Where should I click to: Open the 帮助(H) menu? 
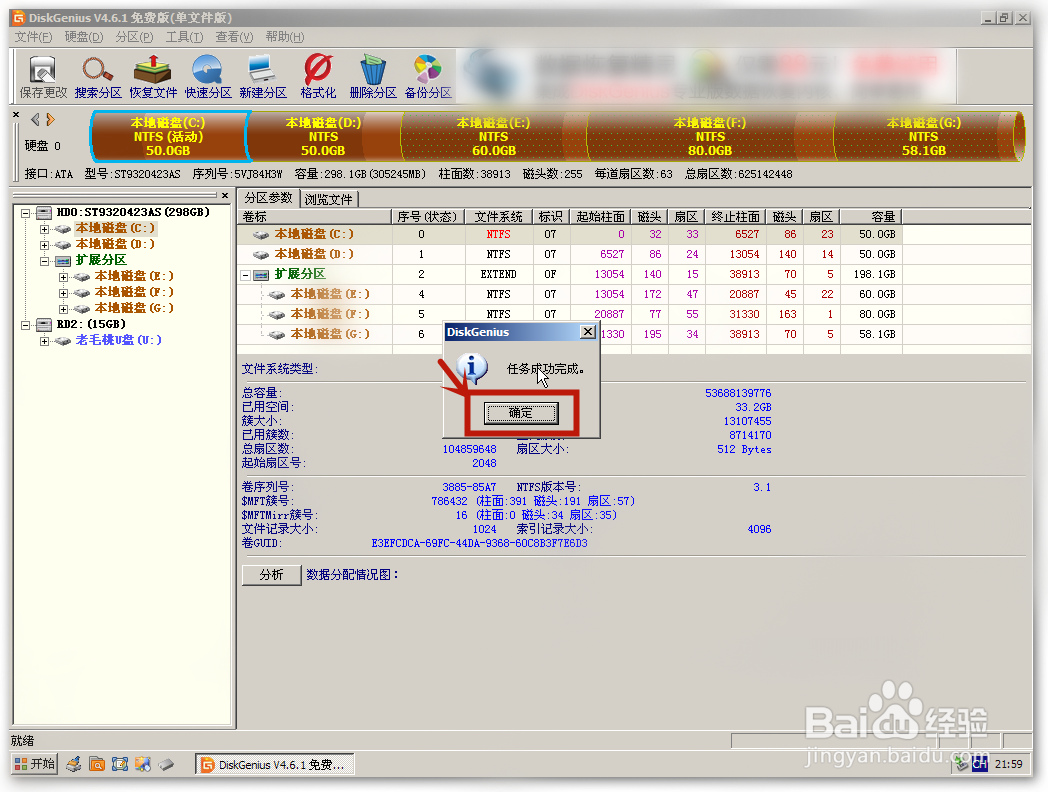tap(284, 37)
